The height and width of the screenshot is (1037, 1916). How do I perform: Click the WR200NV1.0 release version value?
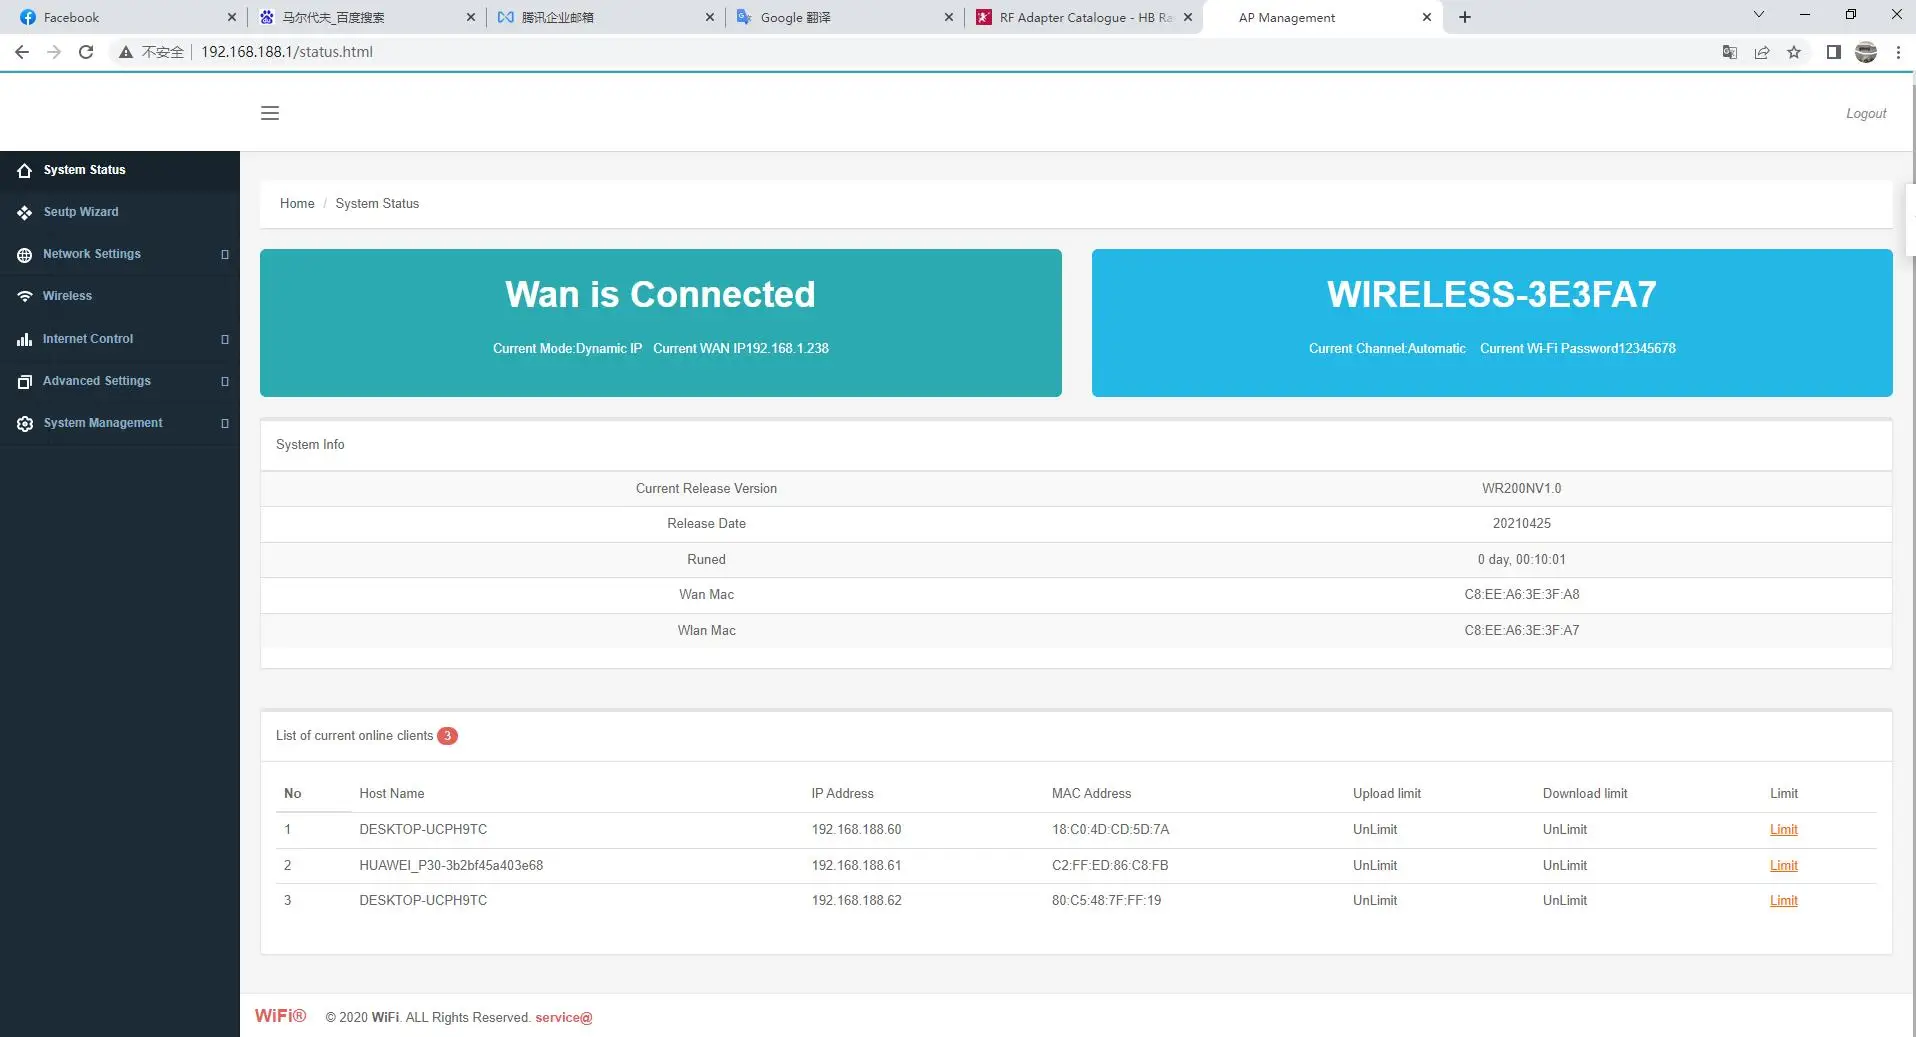(x=1521, y=489)
